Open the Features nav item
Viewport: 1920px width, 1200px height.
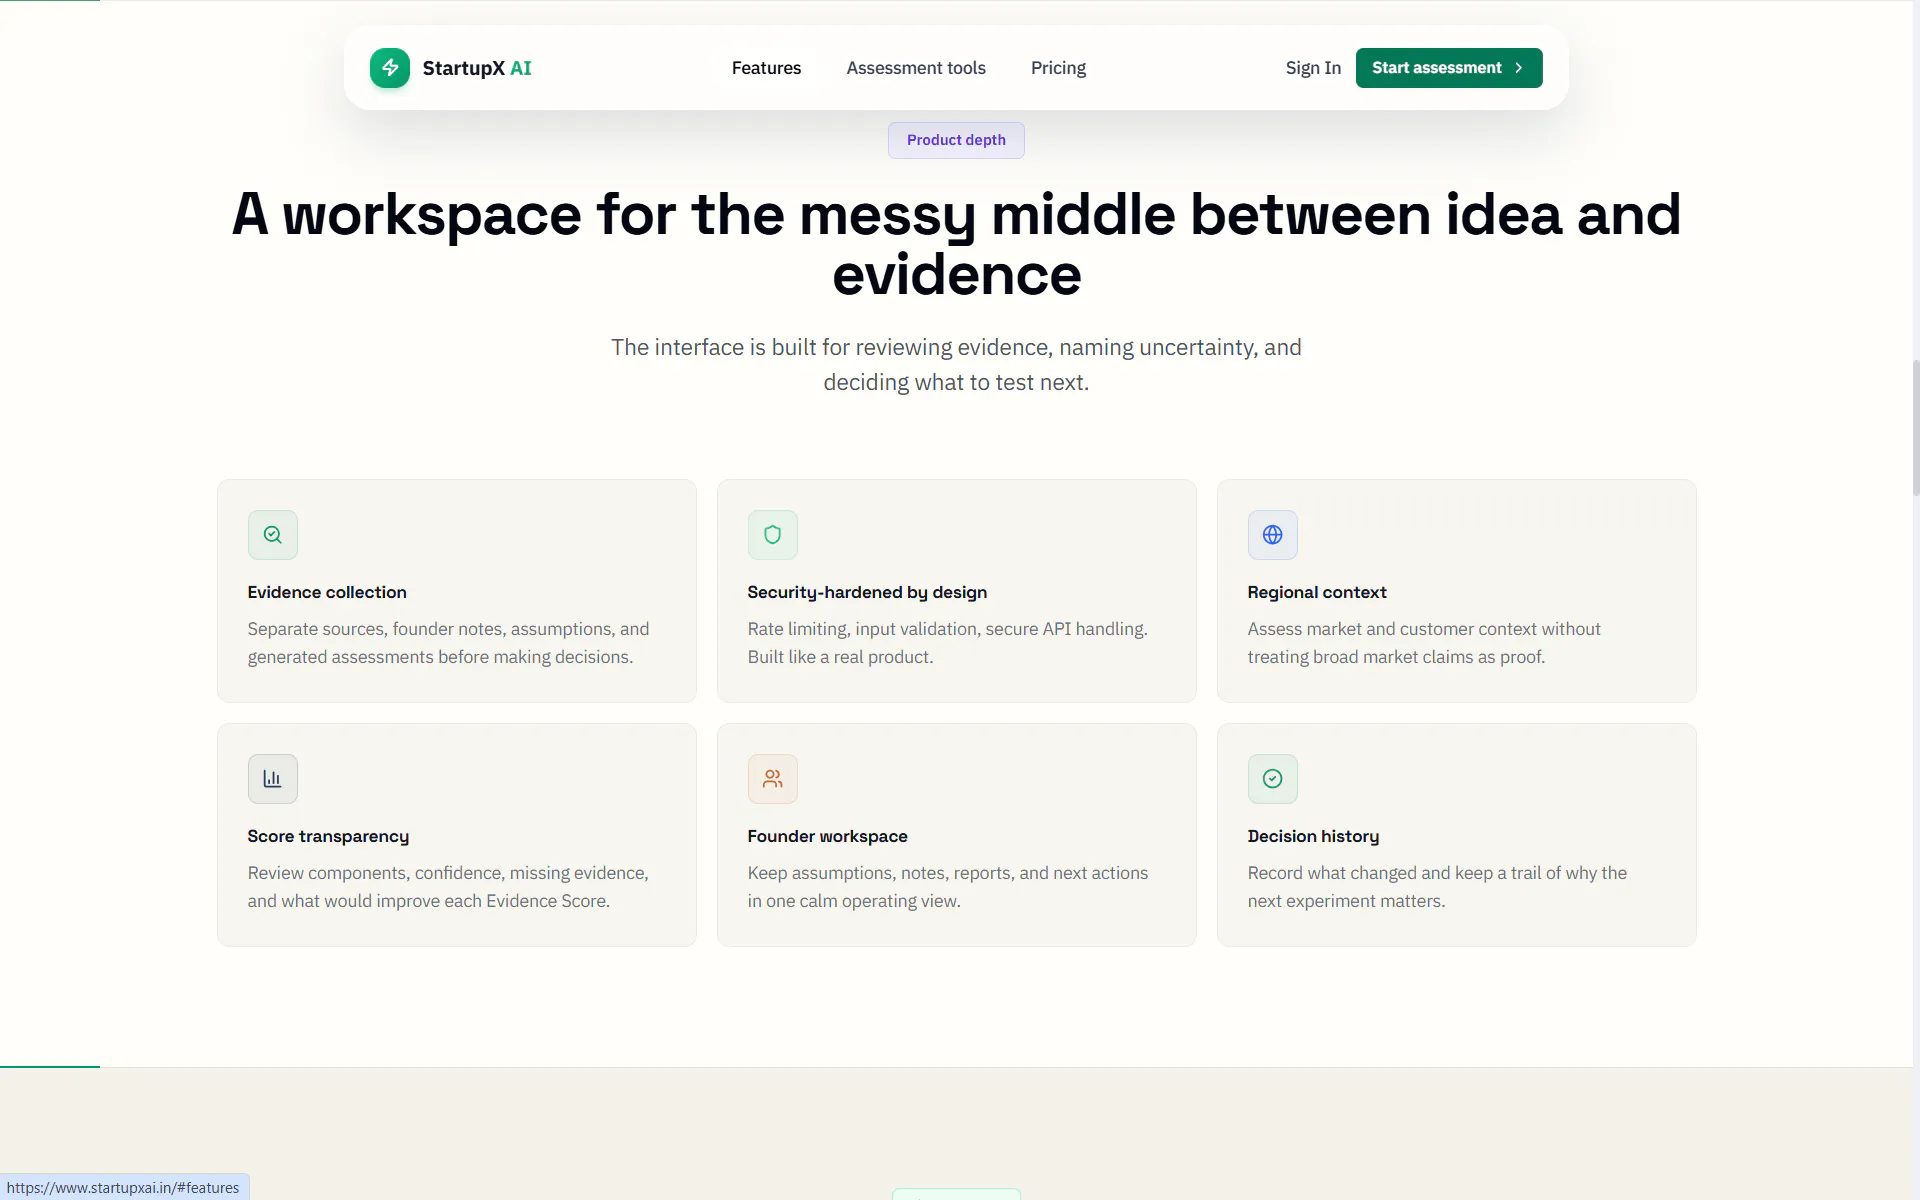point(766,68)
